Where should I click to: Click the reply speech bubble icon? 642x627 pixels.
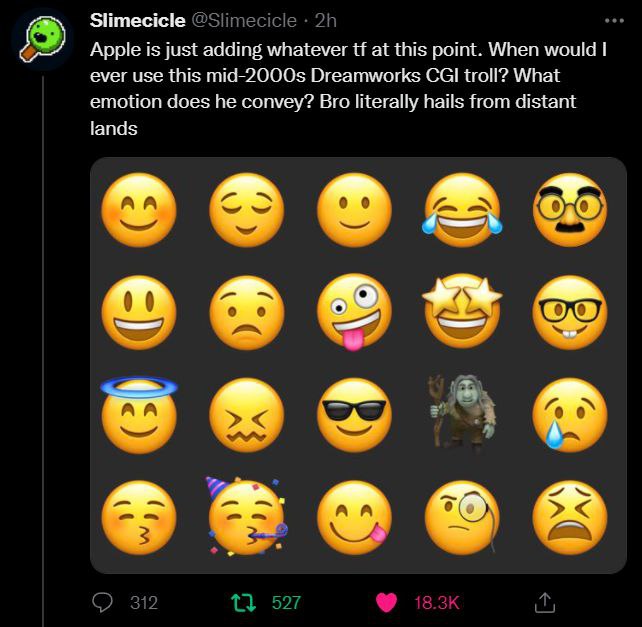tap(105, 602)
